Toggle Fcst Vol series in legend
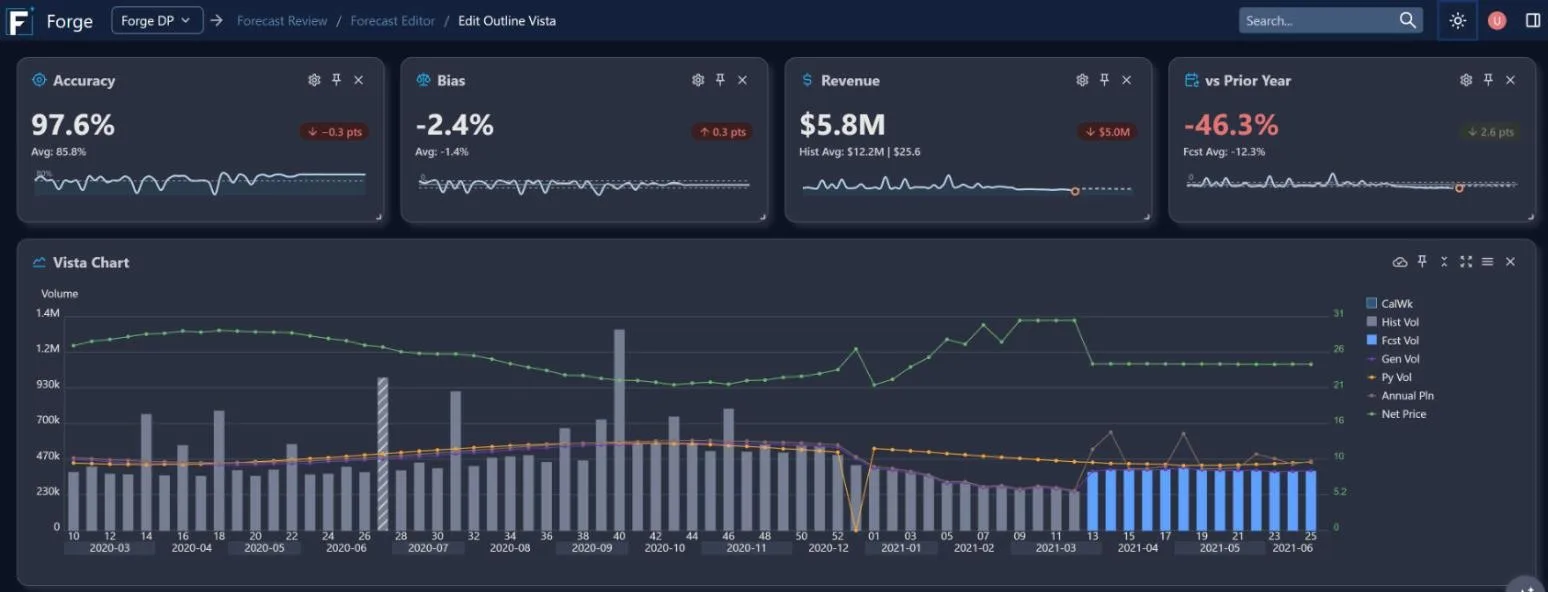1548x592 pixels. pyautogui.click(x=1393, y=341)
